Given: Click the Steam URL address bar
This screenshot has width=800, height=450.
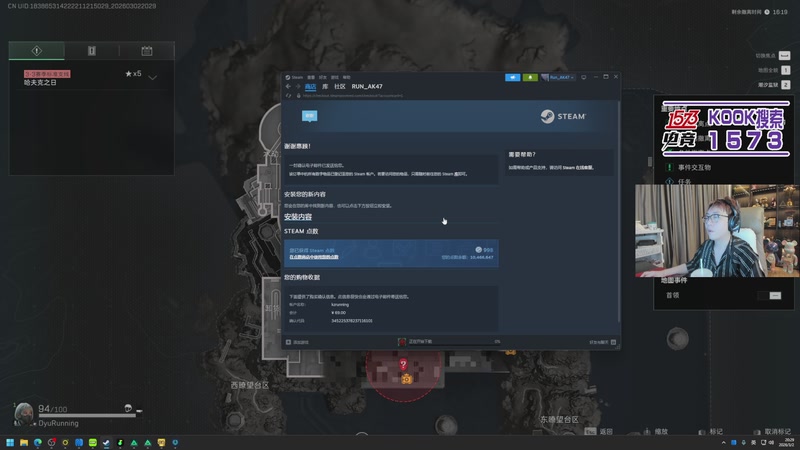Looking at the screenshot, I should (x=352, y=95).
